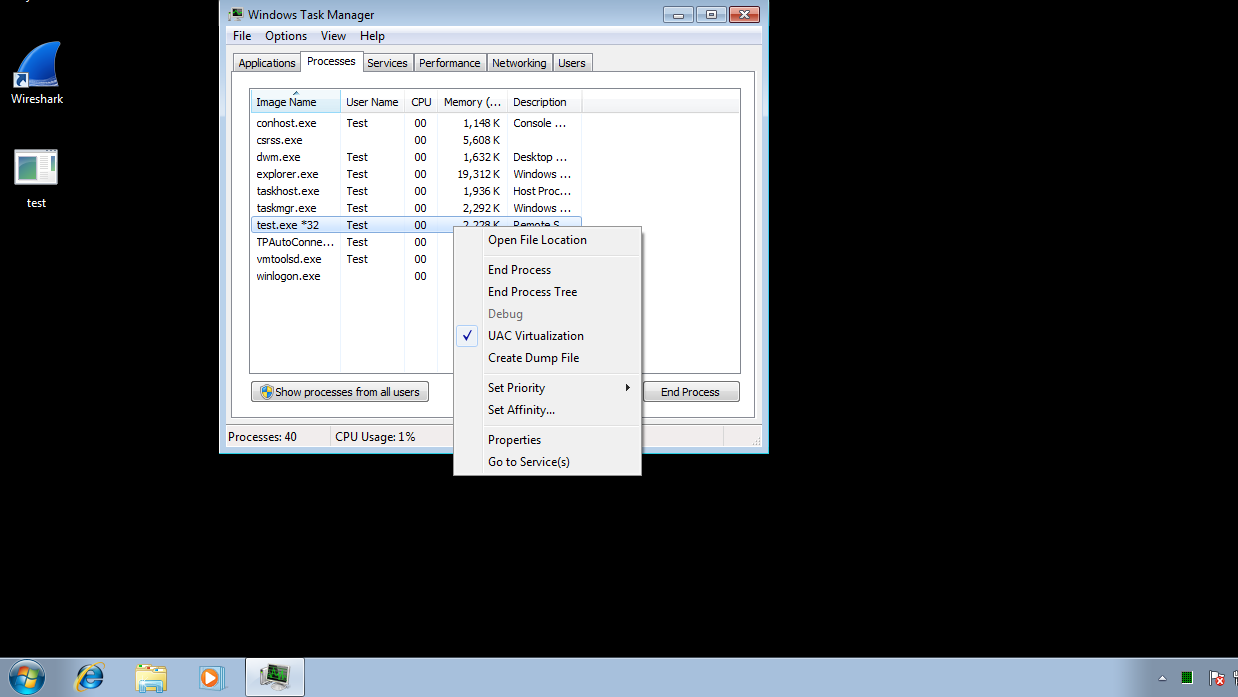Viewport: 1238px width, 697px height.
Task: Switch to the Networking tab
Action: pos(519,63)
